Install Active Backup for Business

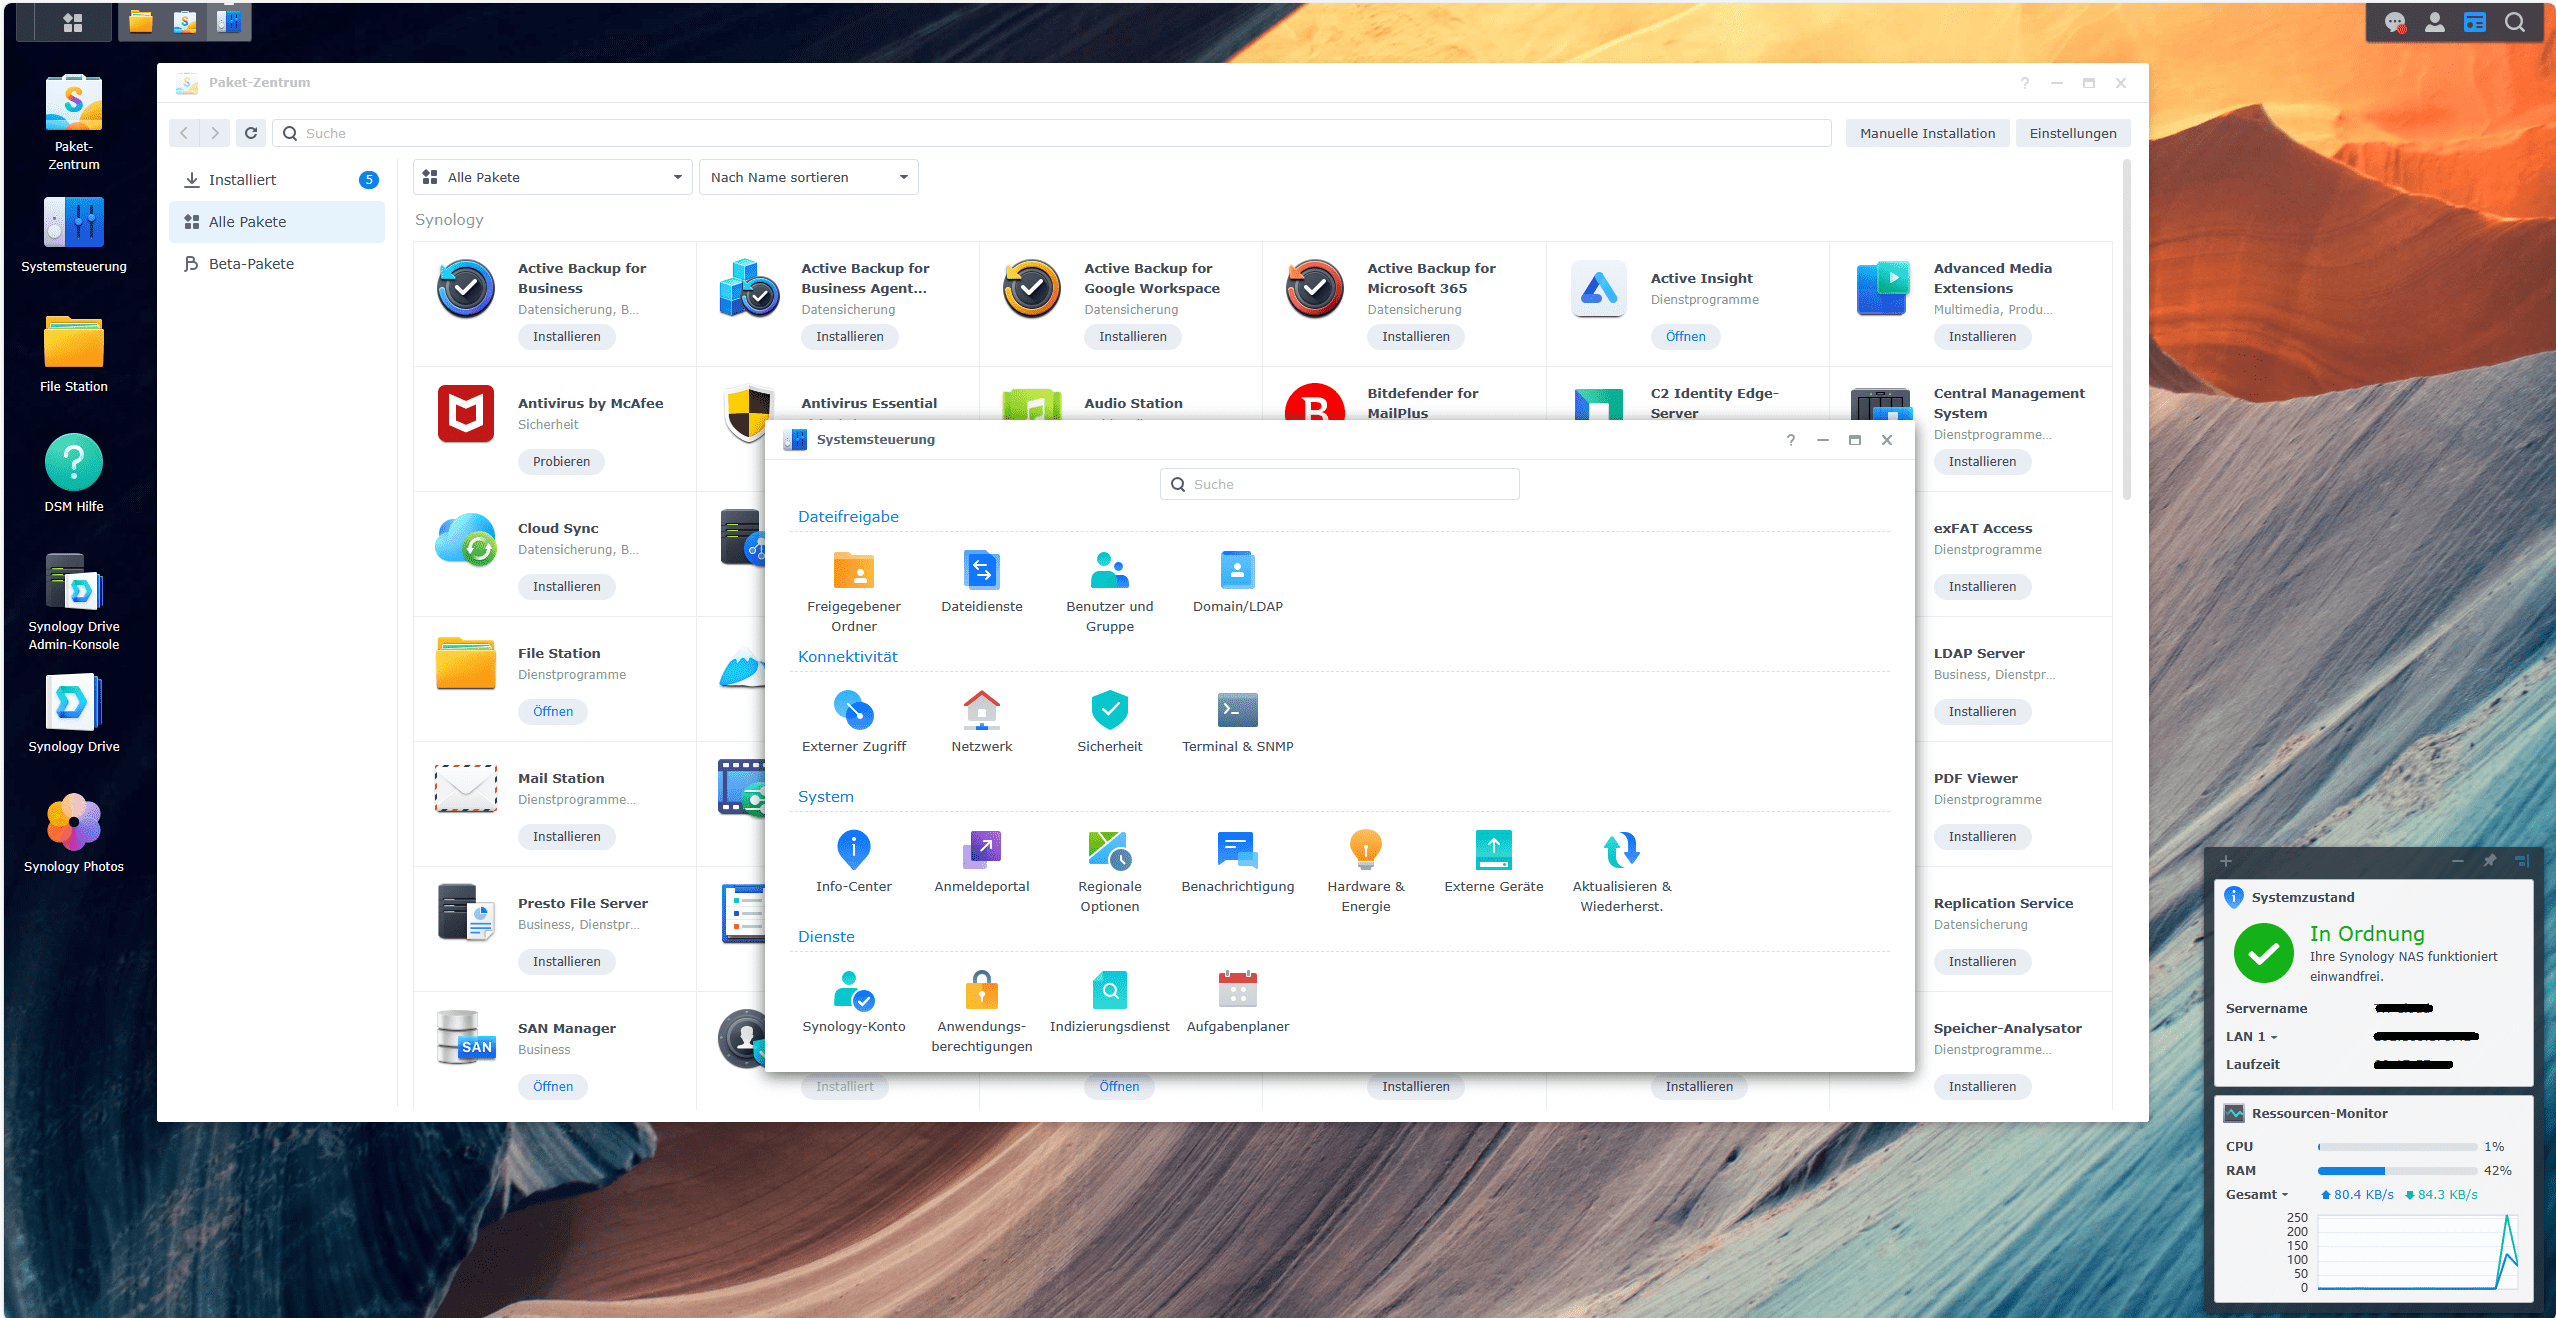pyautogui.click(x=566, y=337)
